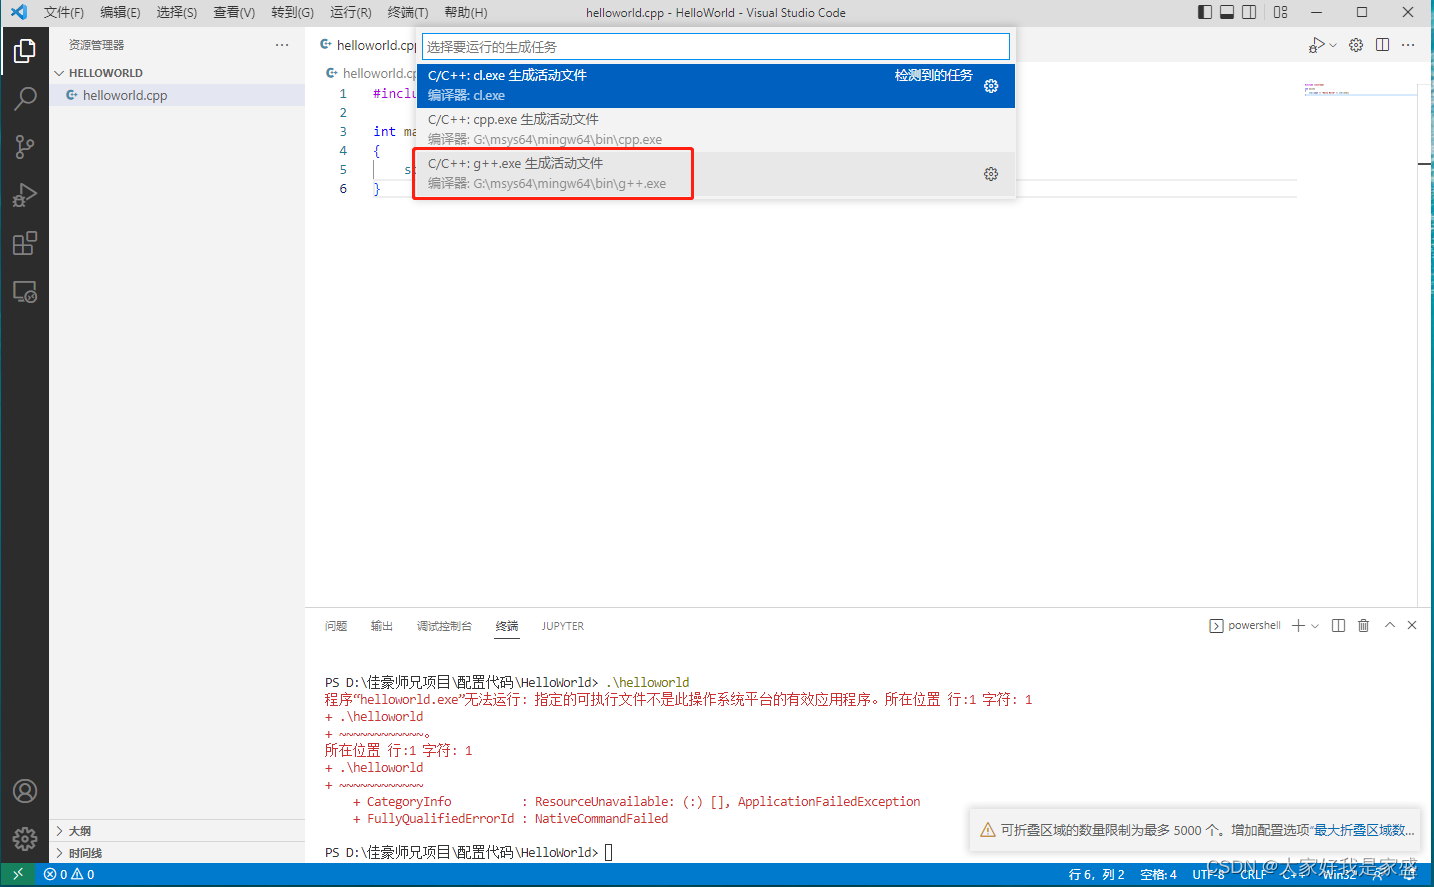Screen dimensions: 1434x887
Task: Split the editor to the right
Action: [x=1382, y=45]
